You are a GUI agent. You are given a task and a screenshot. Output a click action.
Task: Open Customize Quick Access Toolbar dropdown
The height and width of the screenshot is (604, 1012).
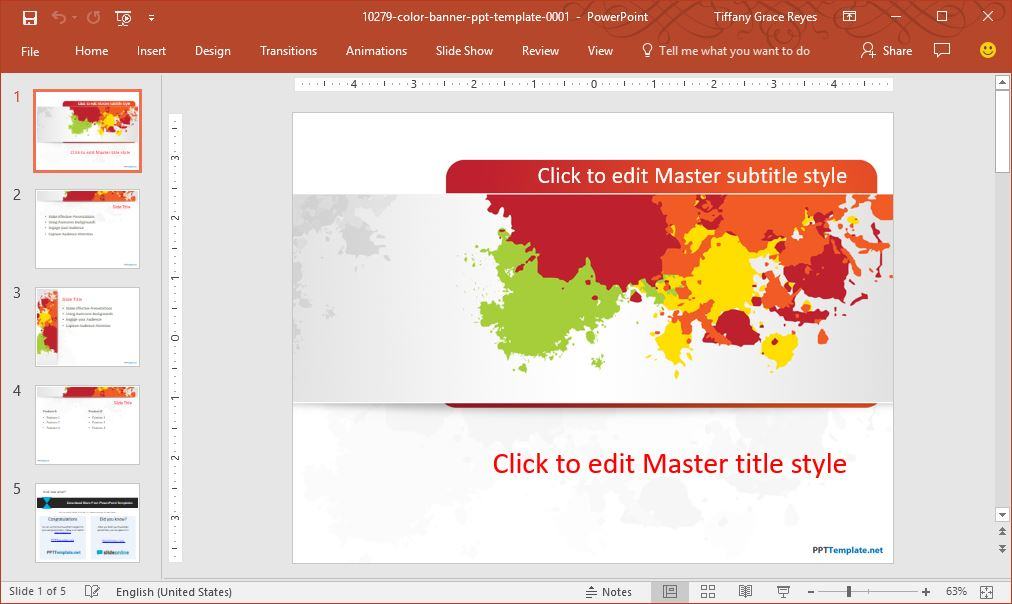(151, 18)
